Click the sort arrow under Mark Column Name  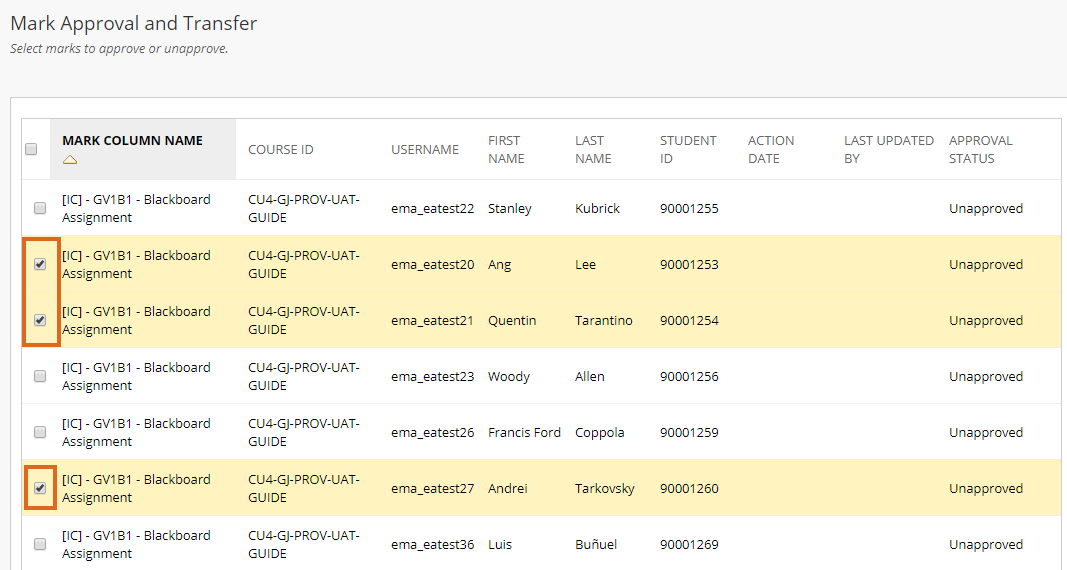click(x=70, y=160)
